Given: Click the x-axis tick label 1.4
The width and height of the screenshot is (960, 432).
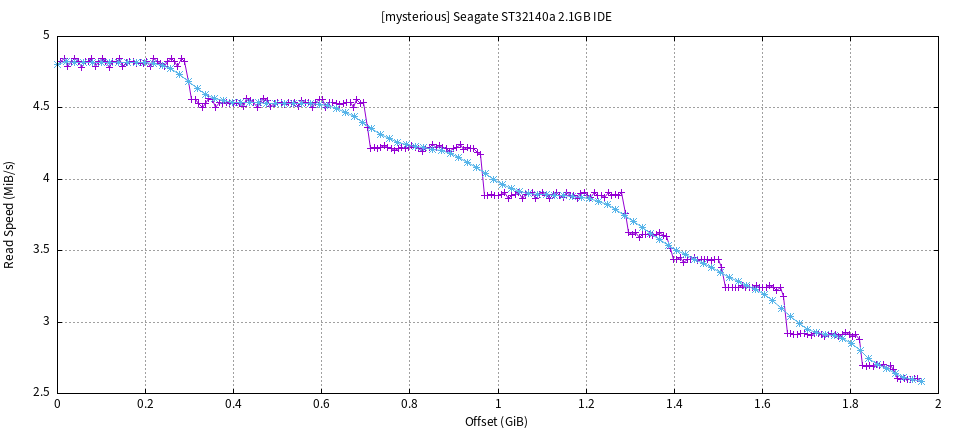Looking at the screenshot, I should coord(674,404).
